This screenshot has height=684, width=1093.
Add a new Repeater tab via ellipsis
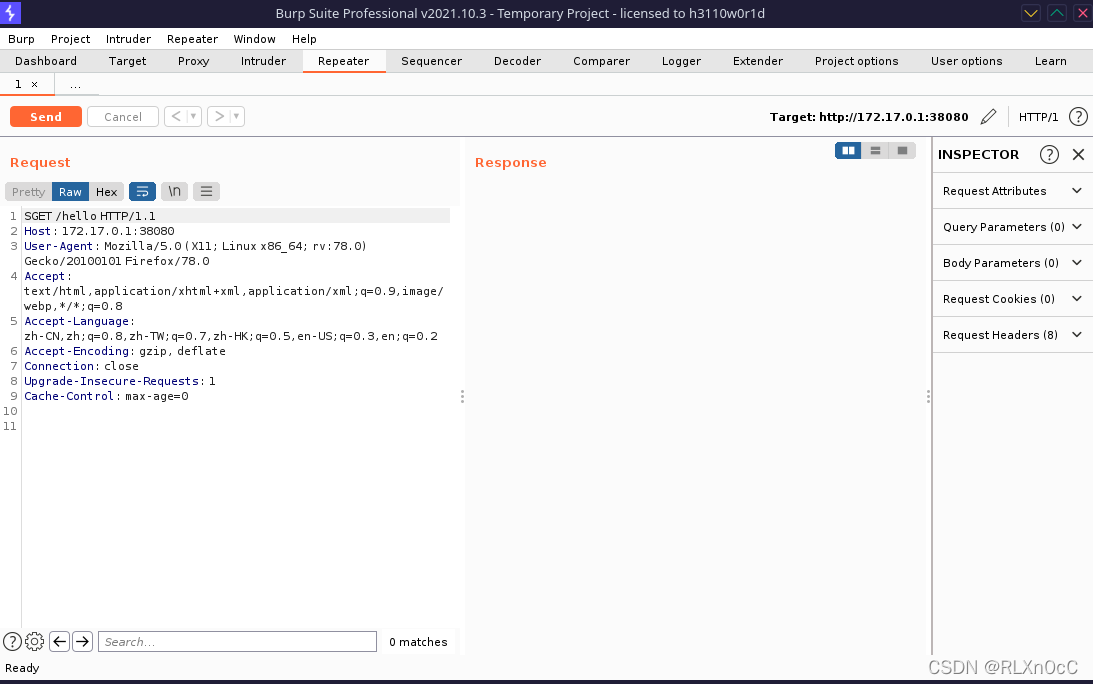coord(75,84)
